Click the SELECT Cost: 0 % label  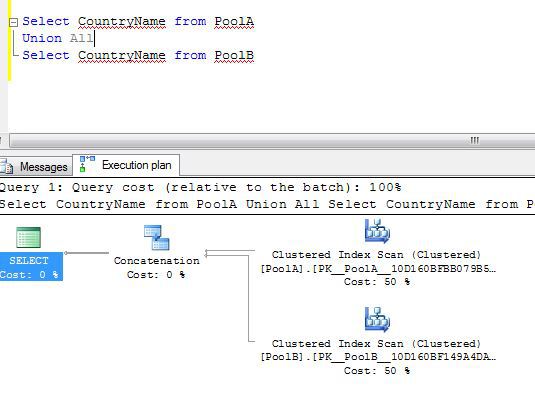[31, 267]
